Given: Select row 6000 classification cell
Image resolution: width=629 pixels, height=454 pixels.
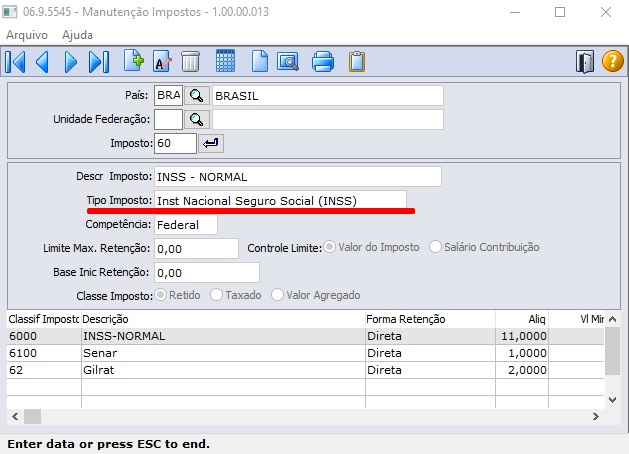Looking at the screenshot, I should click(x=44, y=336).
